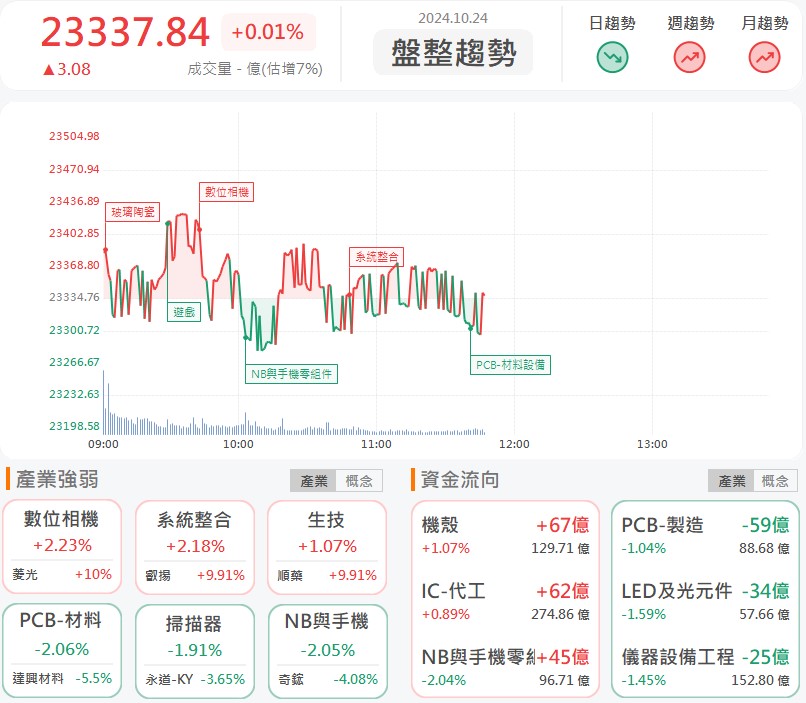Click the 274.86 億 turnover value
Screen dimensions: 806x703
click(x=560, y=614)
